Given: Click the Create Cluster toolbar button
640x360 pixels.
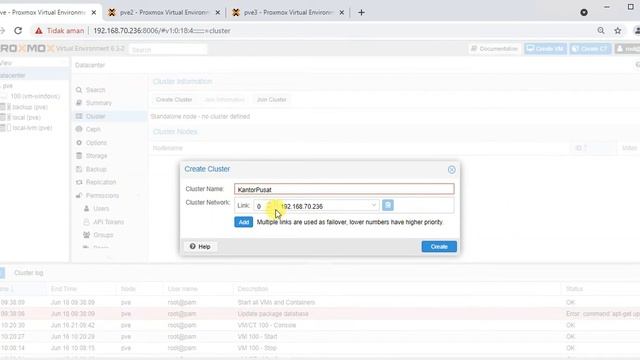Looking at the screenshot, I should [174, 100].
